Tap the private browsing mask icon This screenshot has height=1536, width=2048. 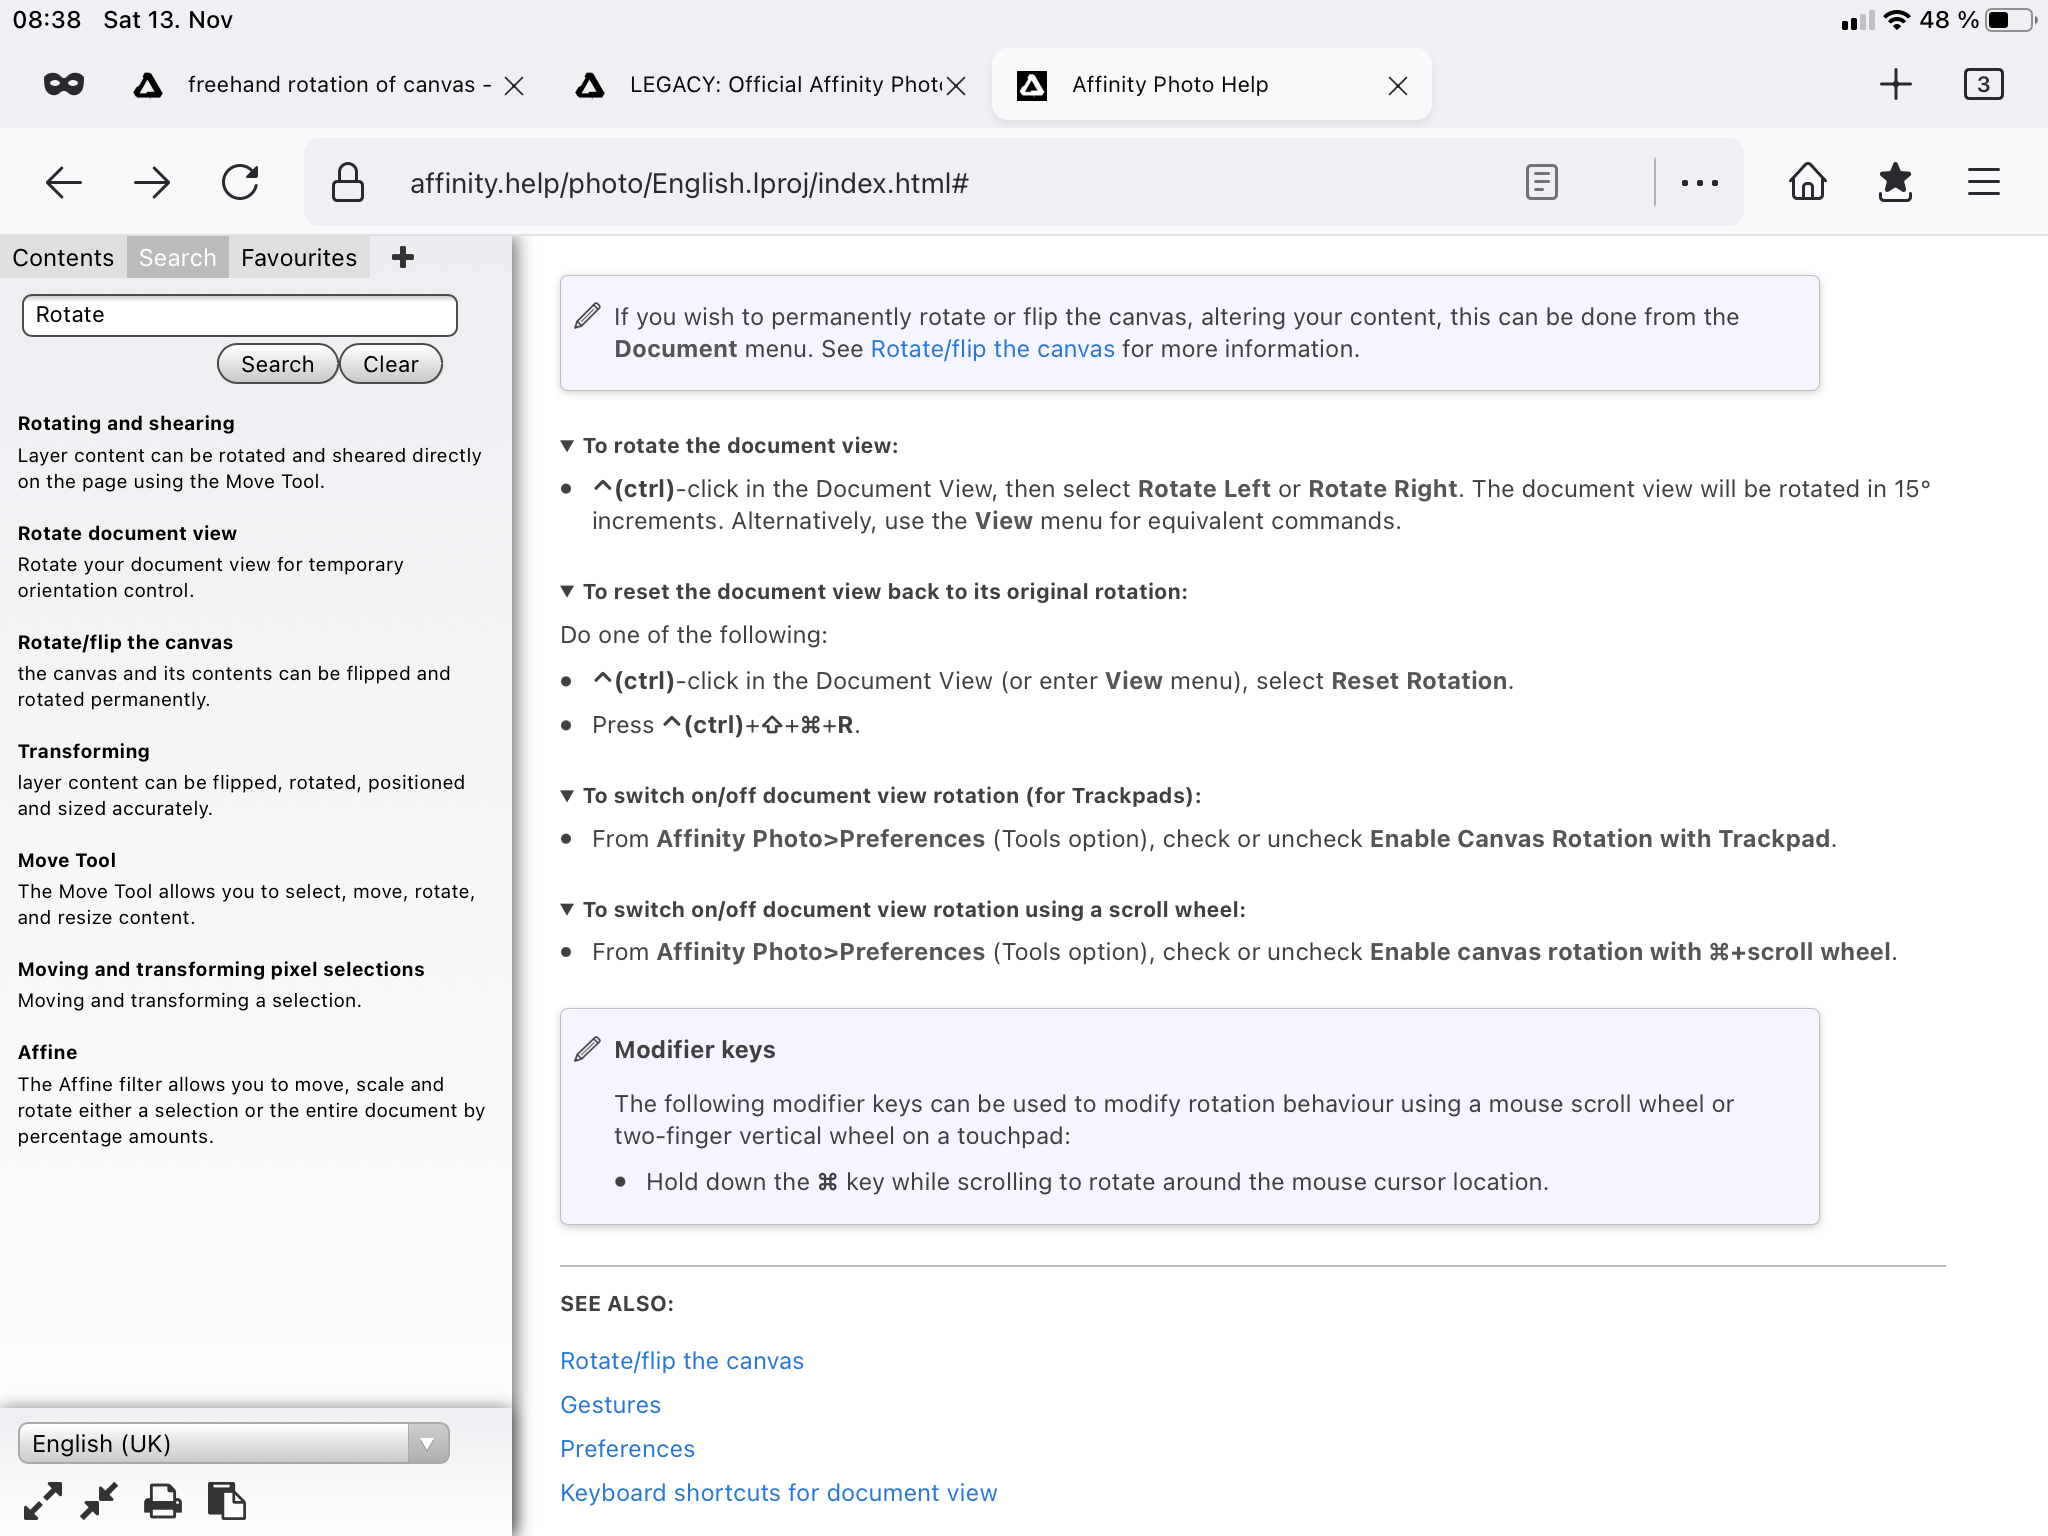pos(64,85)
